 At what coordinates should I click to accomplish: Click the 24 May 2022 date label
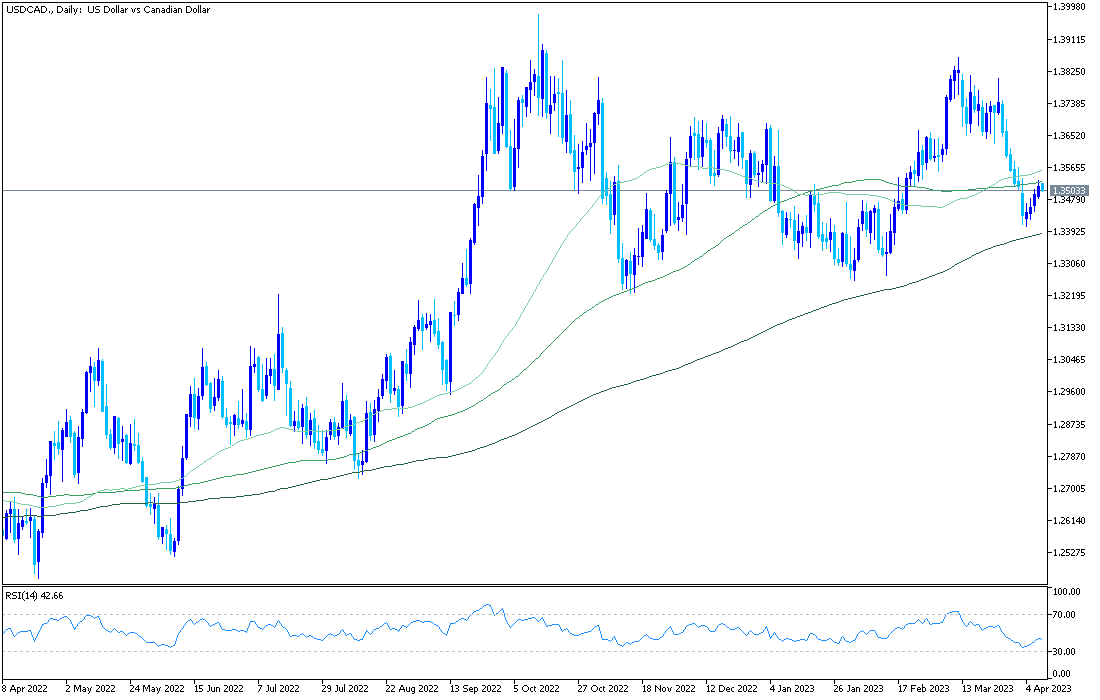click(156, 689)
